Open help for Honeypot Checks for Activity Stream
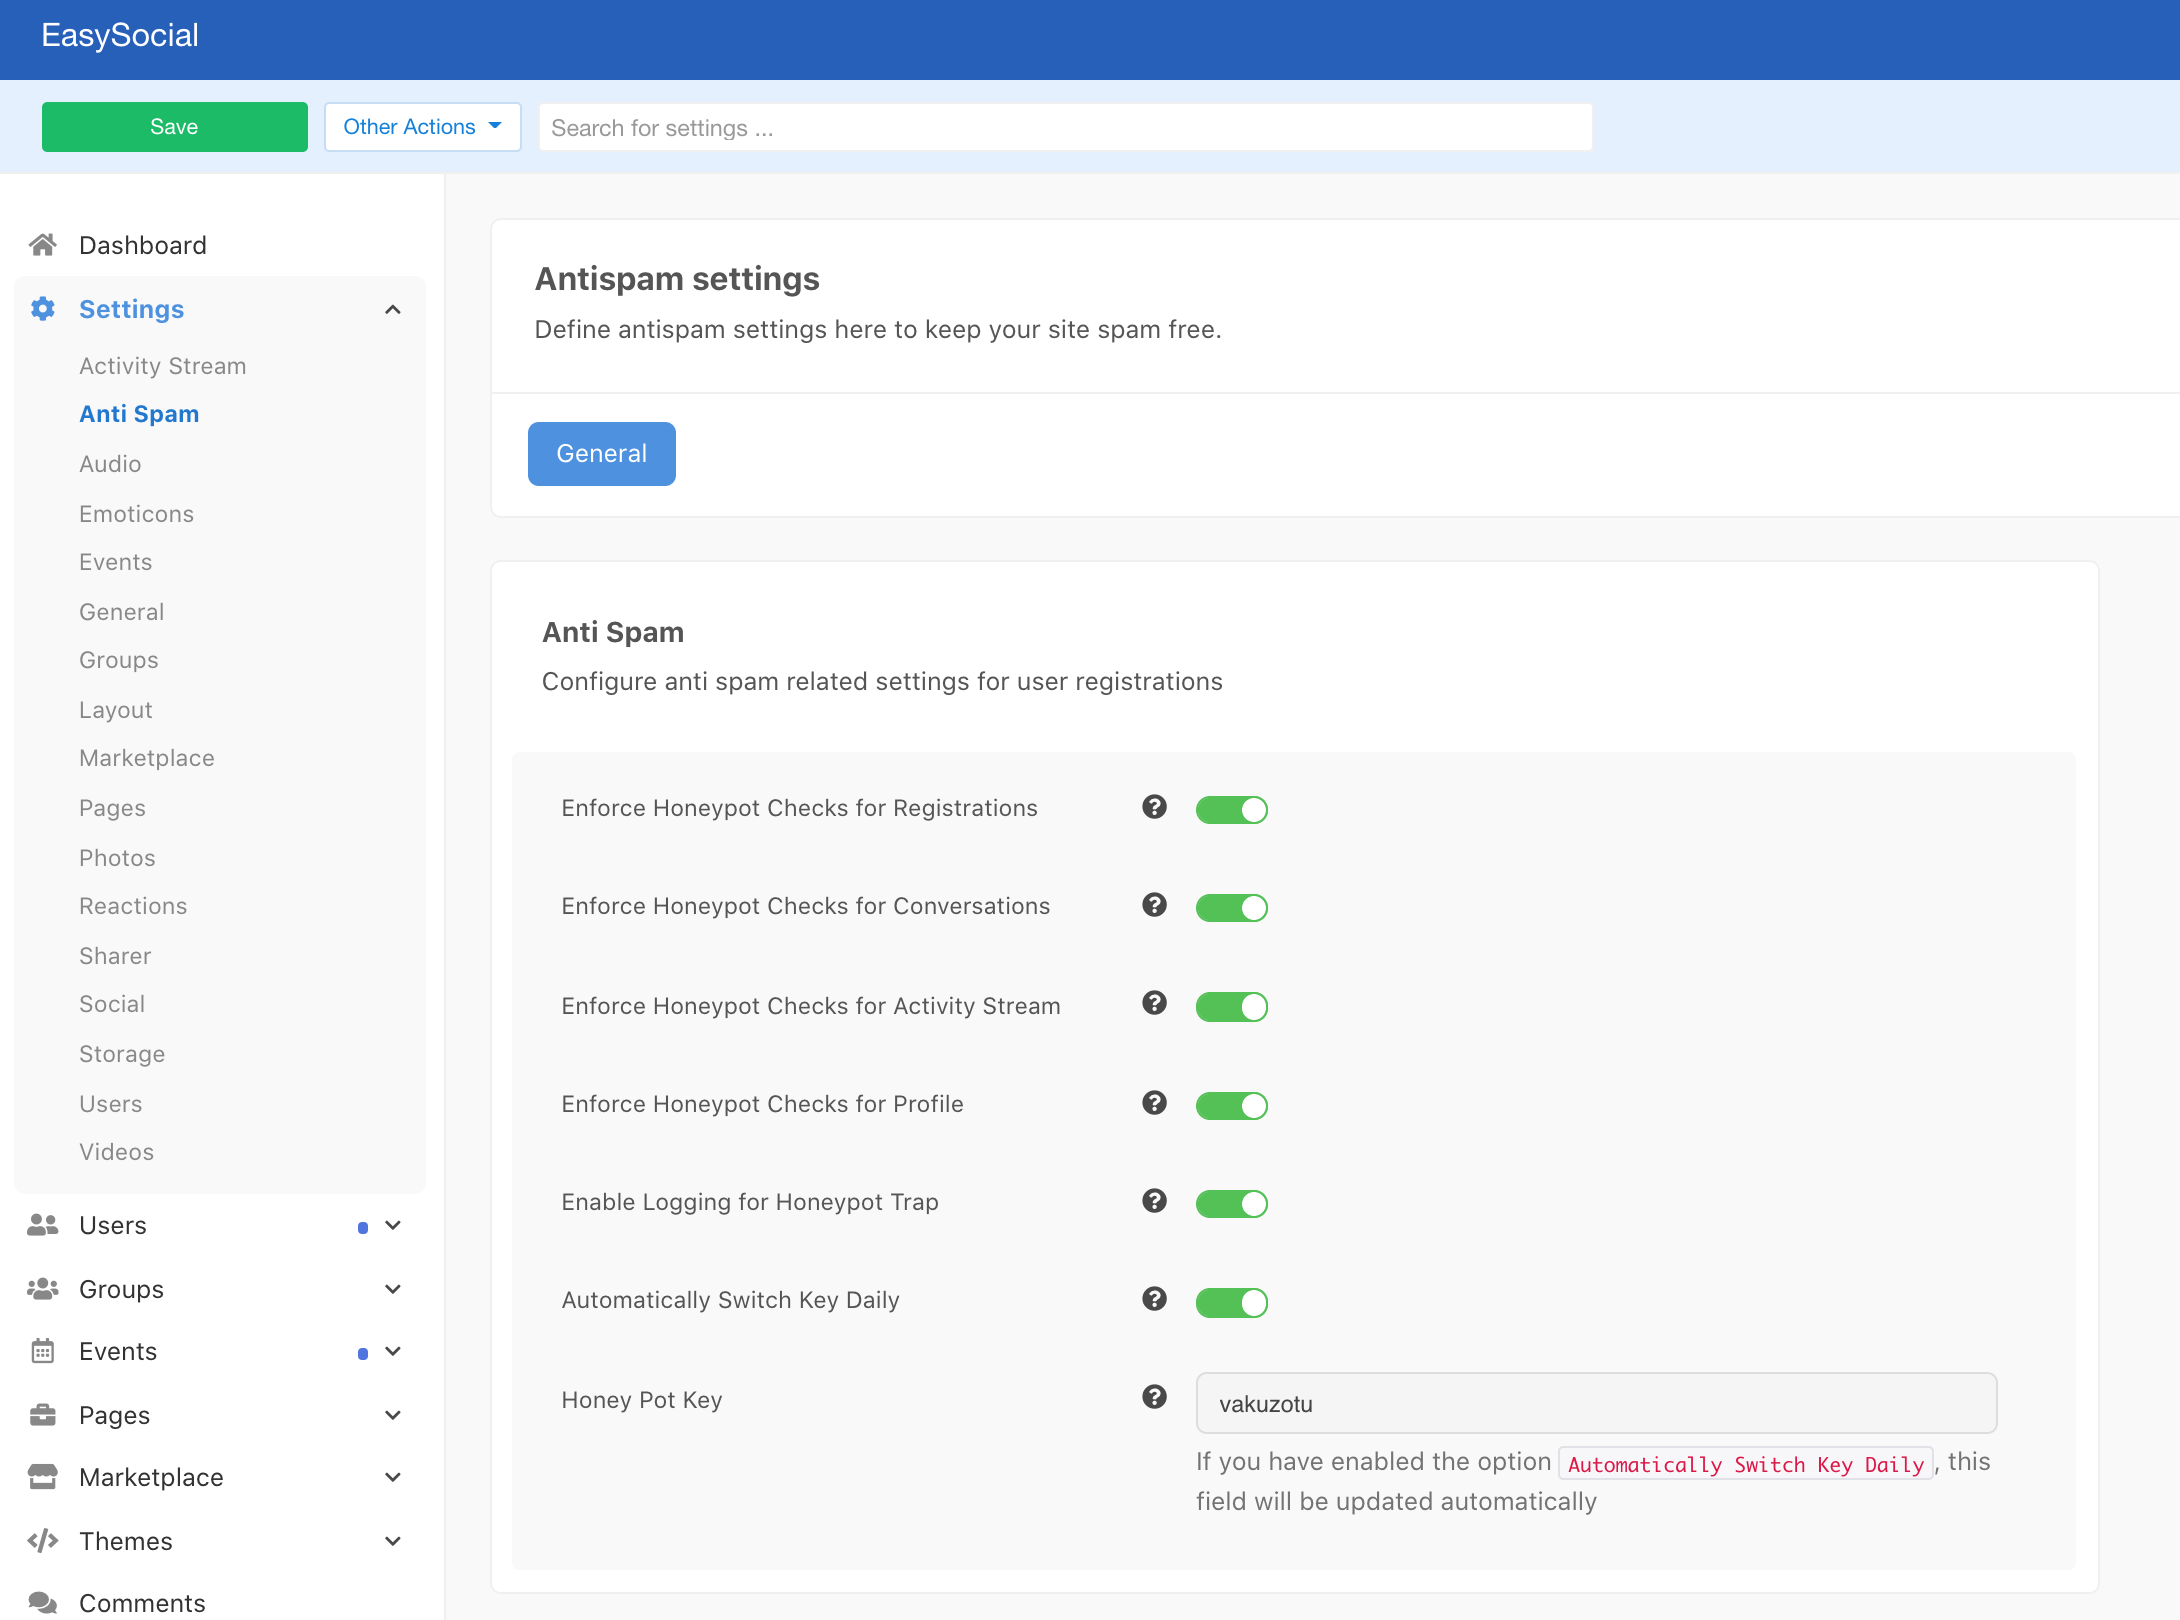Image resolution: width=2180 pixels, height=1620 pixels. point(1154,1003)
